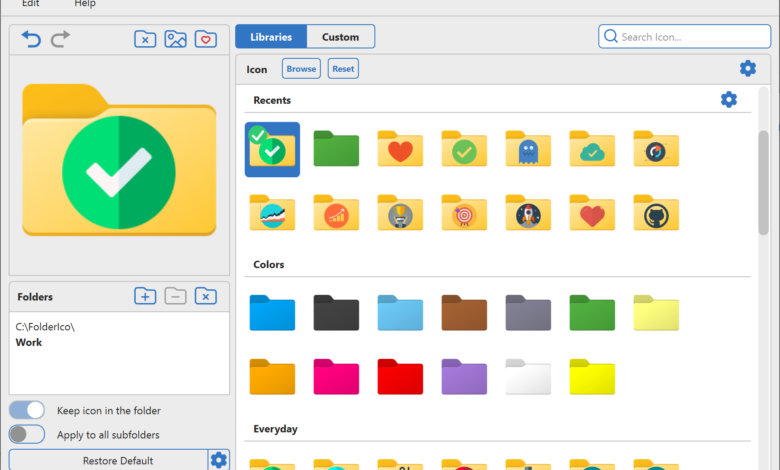The height and width of the screenshot is (470, 780).
Task: Select the GitHub cat folder icon
Action: point(656,212)
